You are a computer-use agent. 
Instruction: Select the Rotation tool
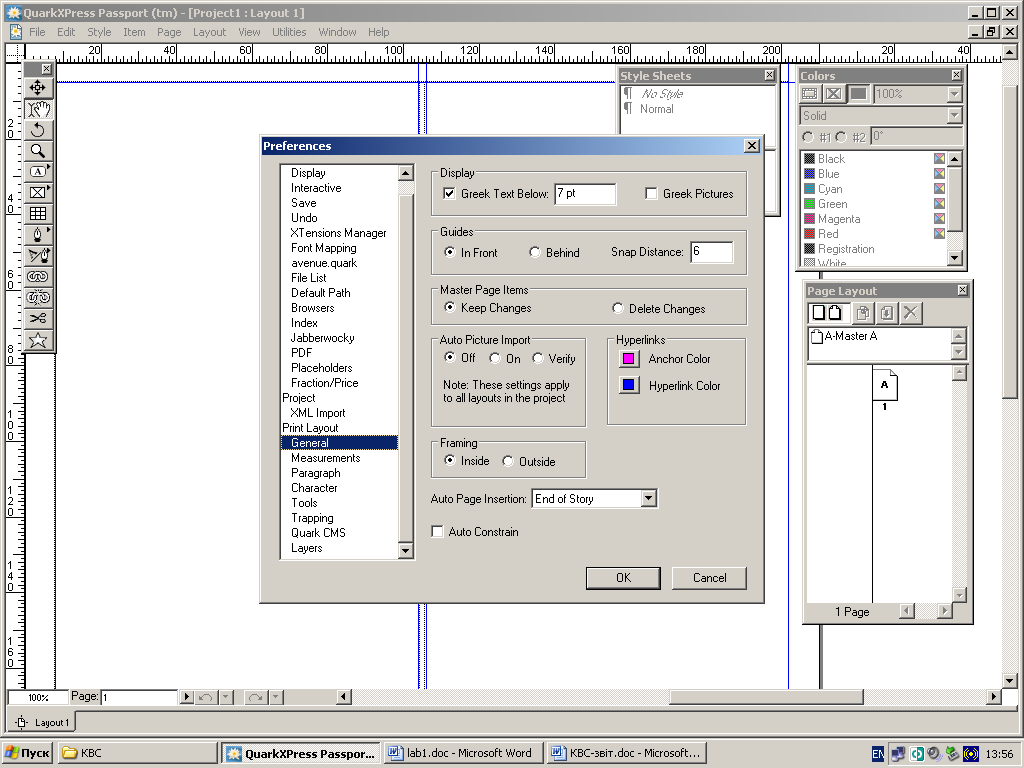(38, 130)
